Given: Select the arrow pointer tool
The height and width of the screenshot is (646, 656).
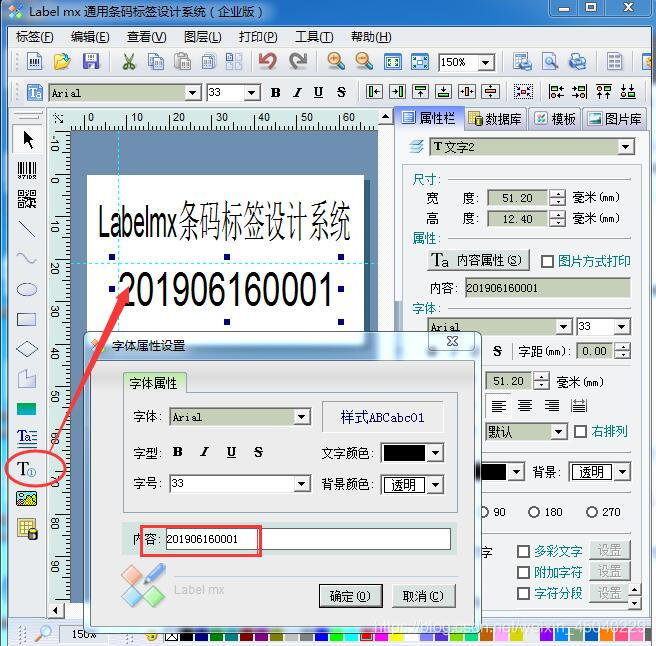Looking at the screenshot, I should pos(27,140).
